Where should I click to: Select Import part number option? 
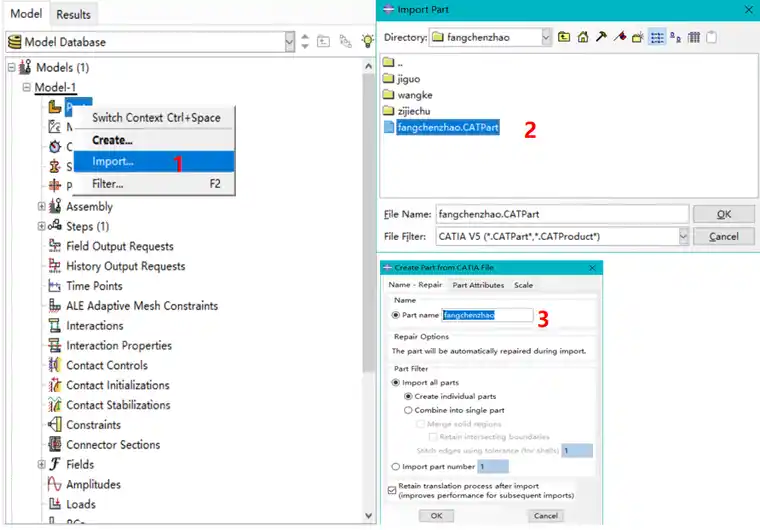pos(396,466)
